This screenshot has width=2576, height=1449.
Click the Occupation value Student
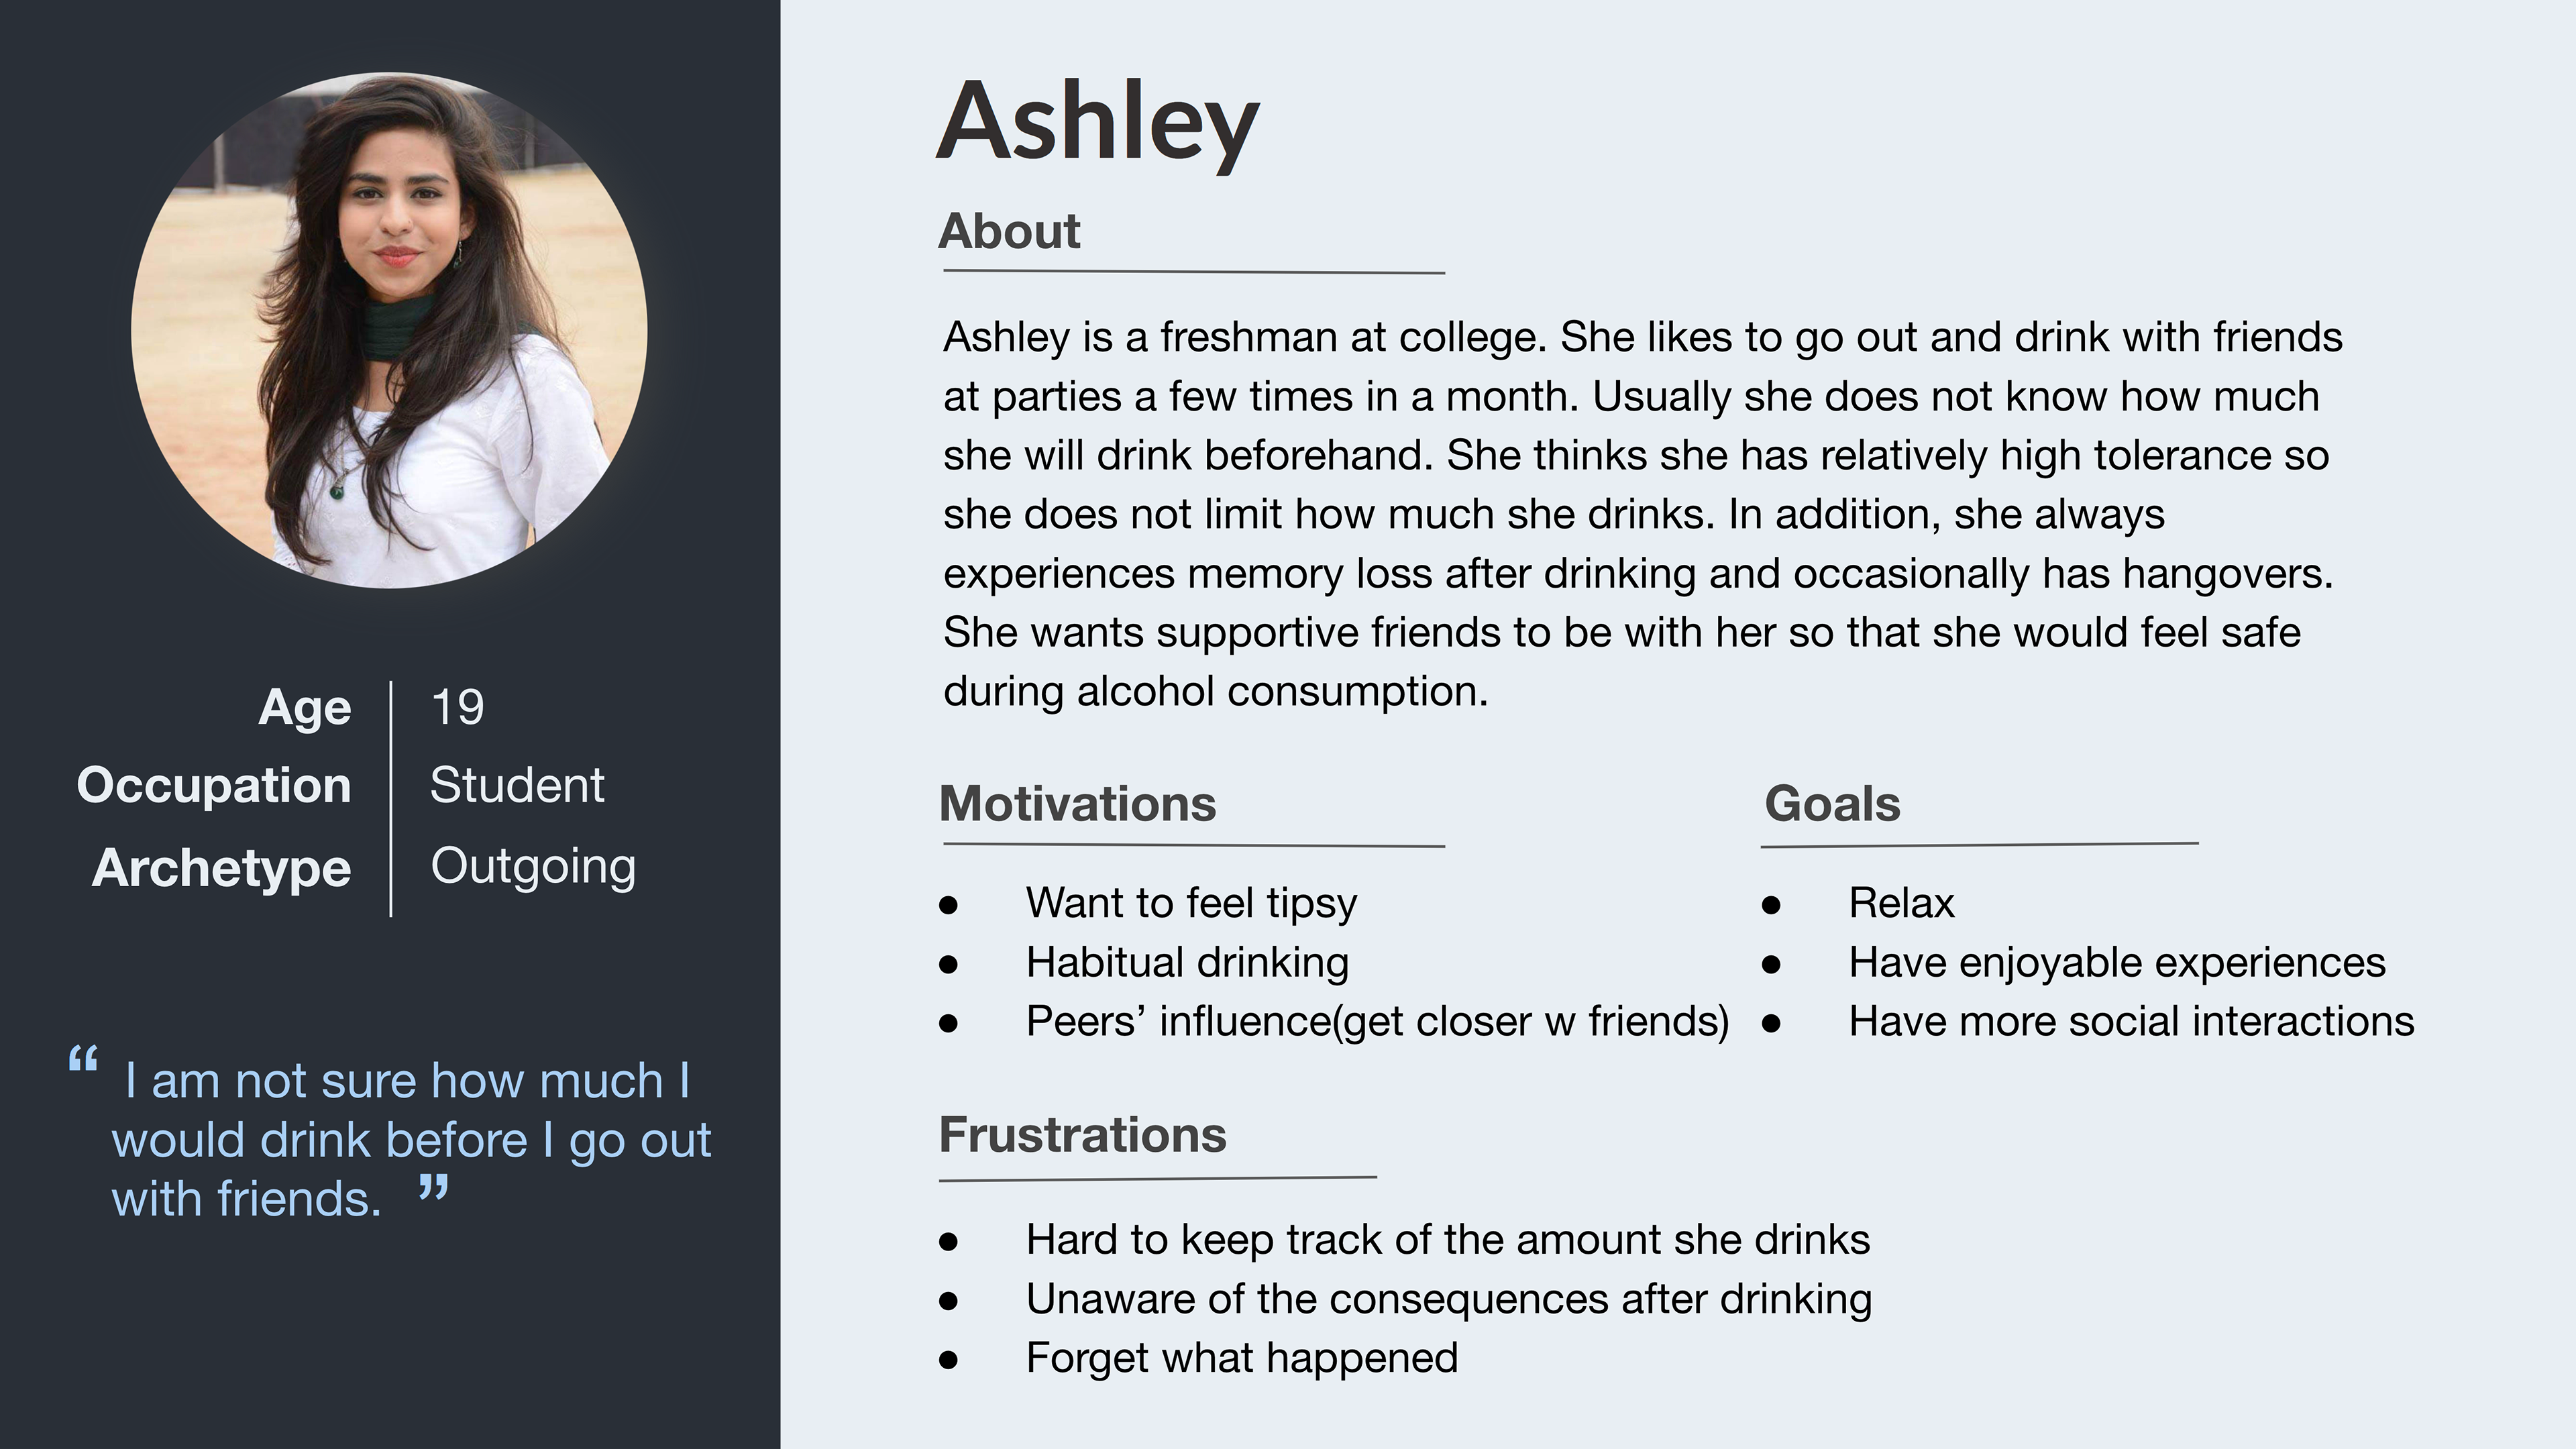(517, 785)
